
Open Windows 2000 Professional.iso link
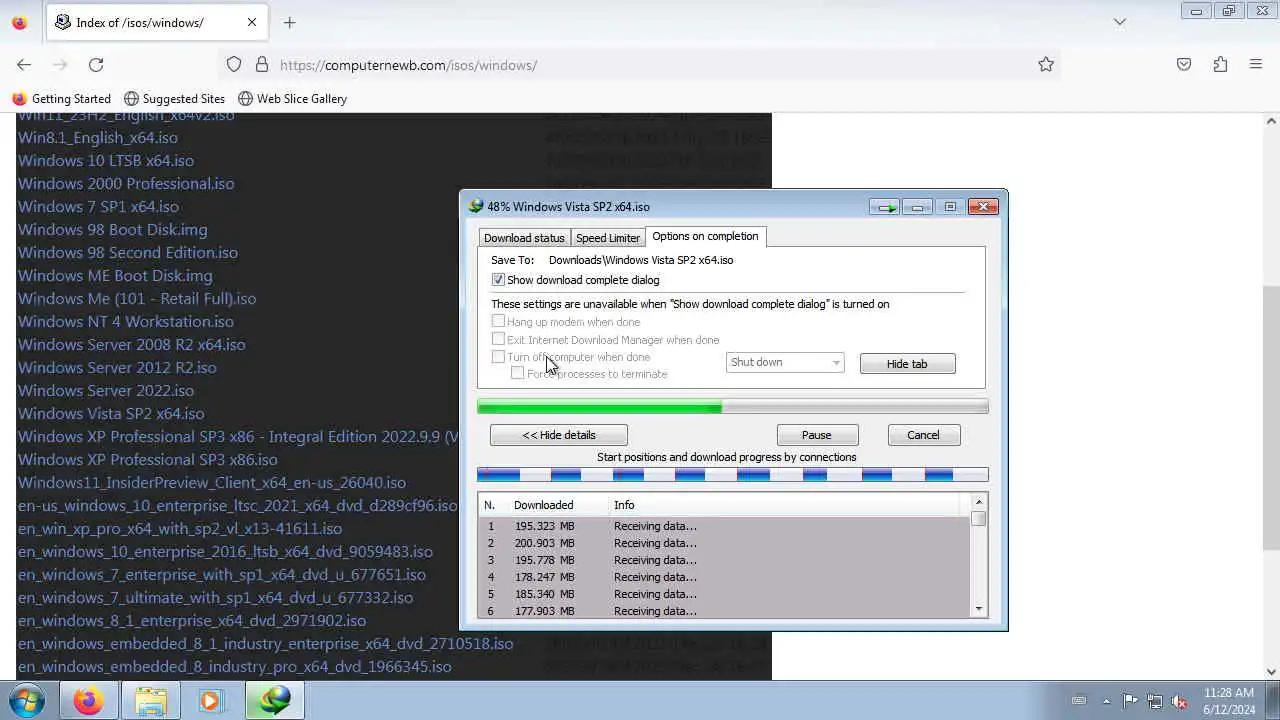click(126, 183)
